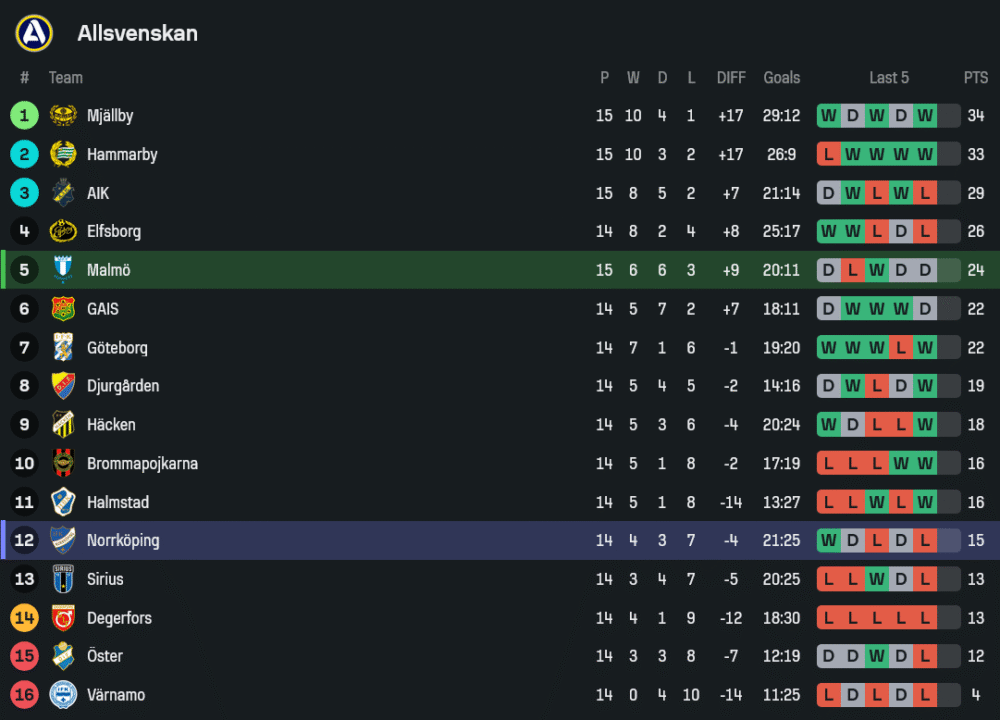Click the Allsvenskan league logo
The height and width of the screenshot is (720, 1000).
[34, 33]
